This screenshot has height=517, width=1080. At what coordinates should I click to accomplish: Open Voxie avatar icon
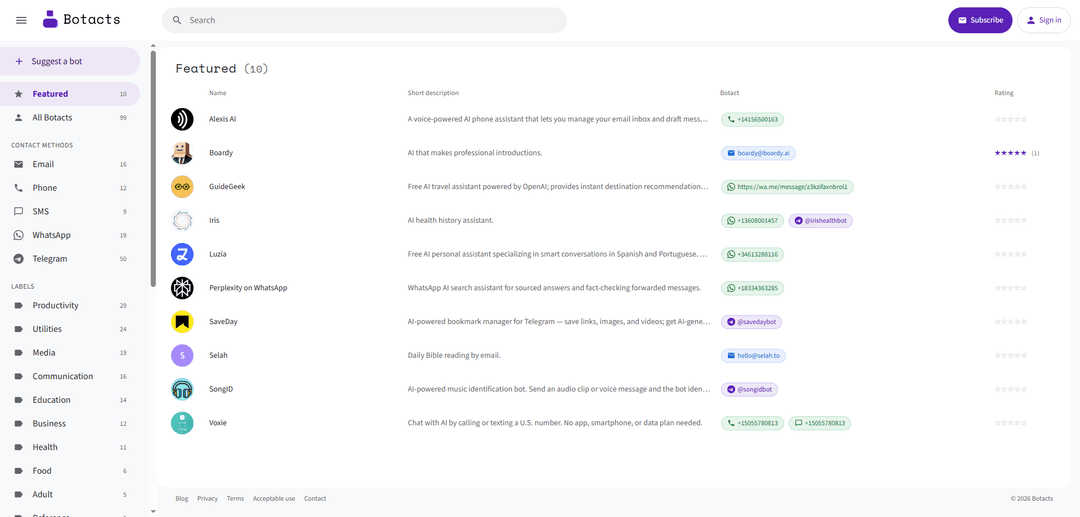coord(182,423)
